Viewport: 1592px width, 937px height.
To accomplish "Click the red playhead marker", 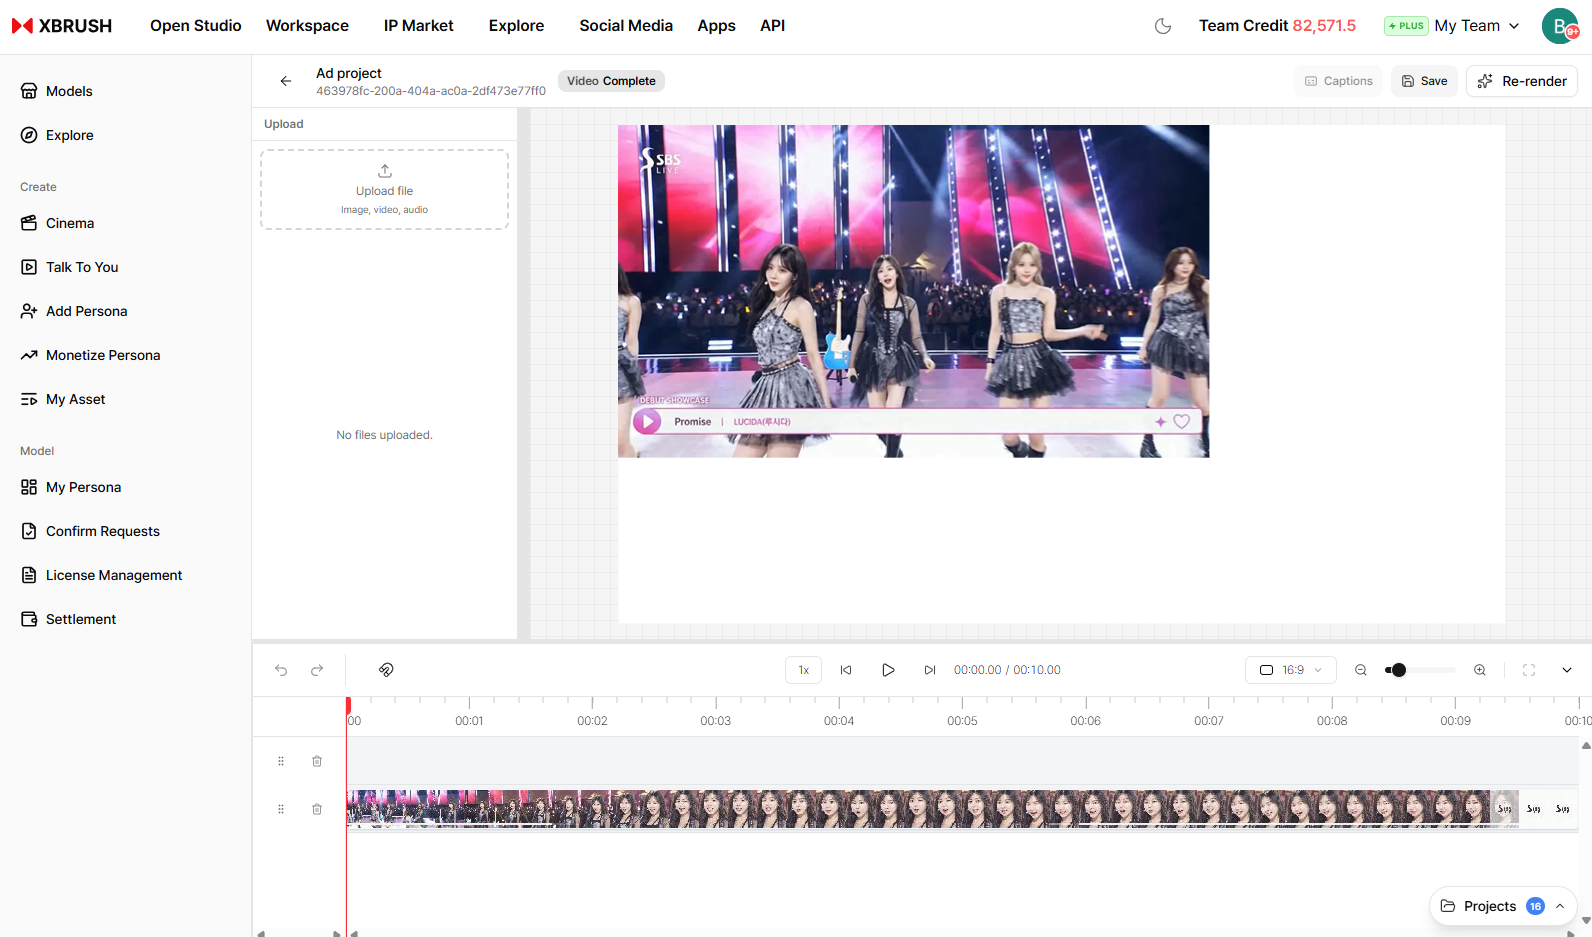I will tap(348, 705).
